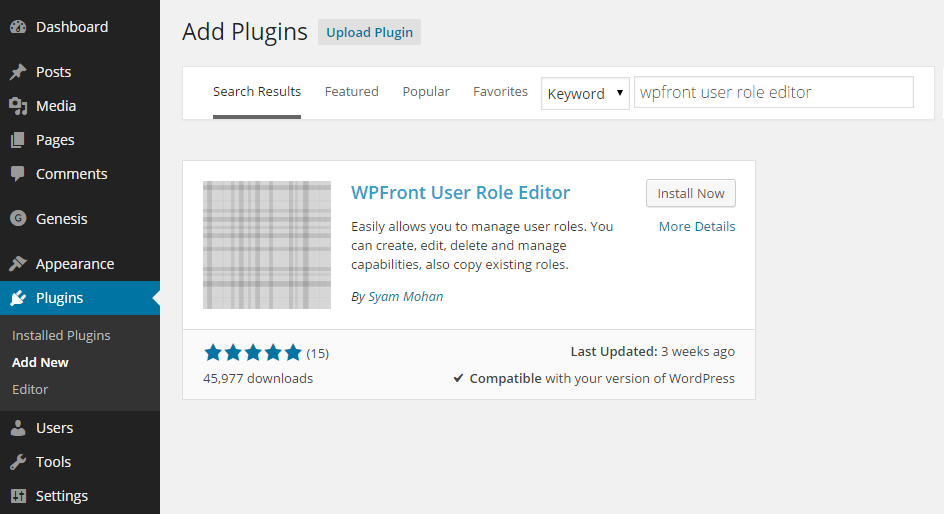Viewport: 944px width, 514px height.
Task: Click the Compatible with your version text
Action: pyautogui.click(x=602, y=379)
